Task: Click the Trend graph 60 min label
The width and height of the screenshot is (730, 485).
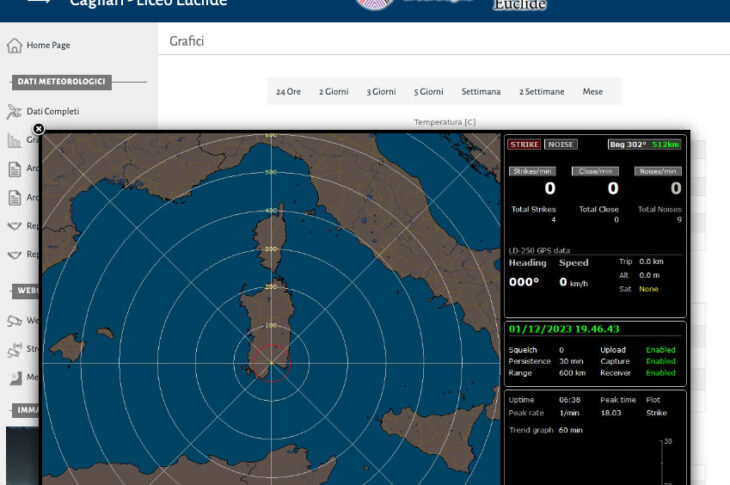Action: (546, 430)
